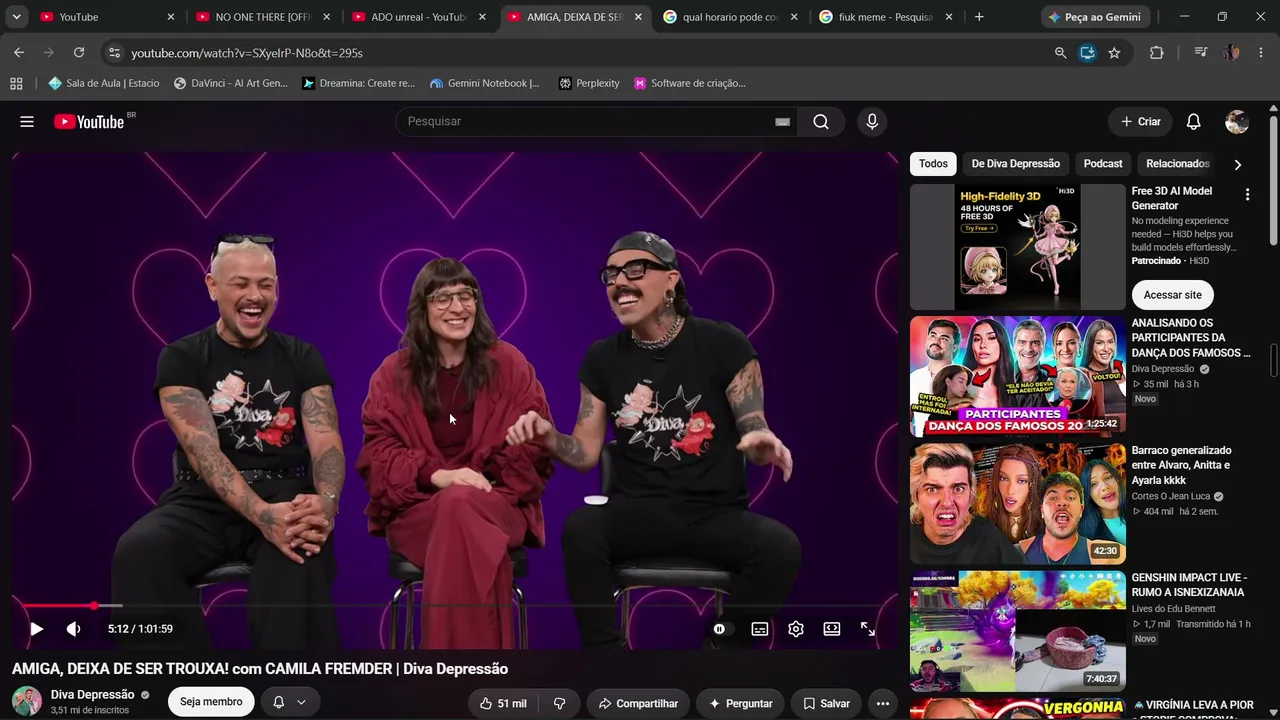Image resolution: width=1280 pixels, height=720 pixels.
Task: Open the YouTube guide hamburger menu
Action: (27, 122)
